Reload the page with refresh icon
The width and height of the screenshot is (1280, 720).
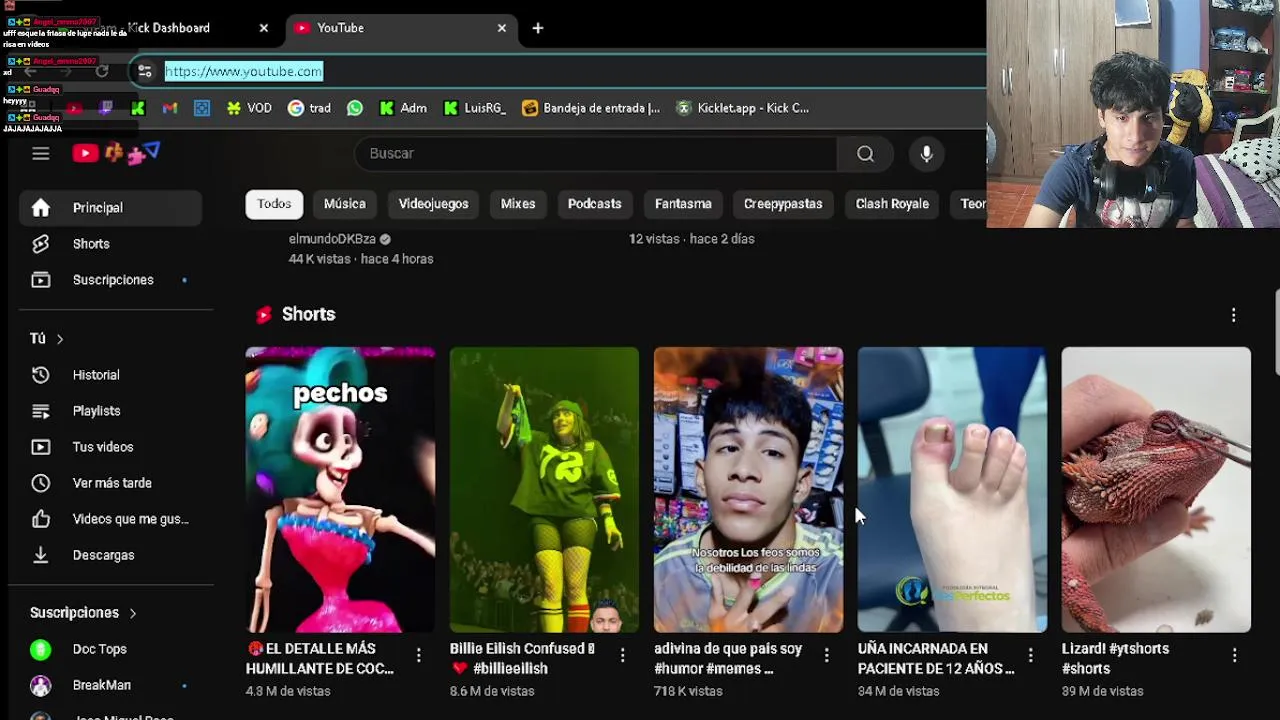(x=102, y=71)
